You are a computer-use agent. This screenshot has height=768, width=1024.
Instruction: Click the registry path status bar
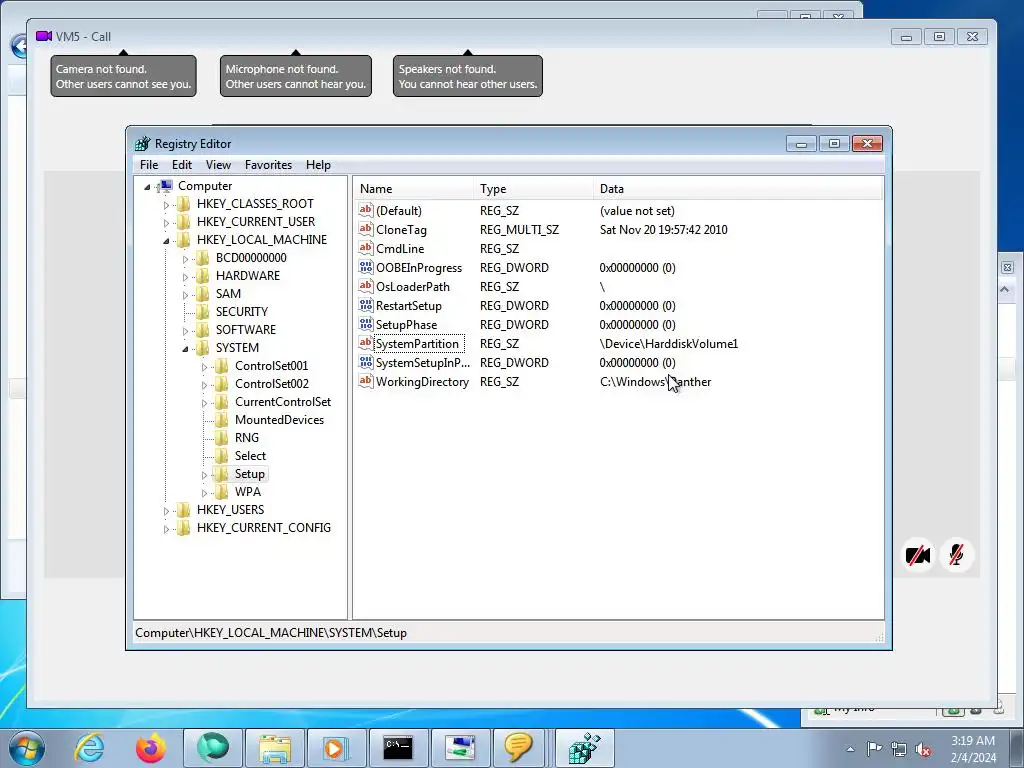[x=509, y=633]
